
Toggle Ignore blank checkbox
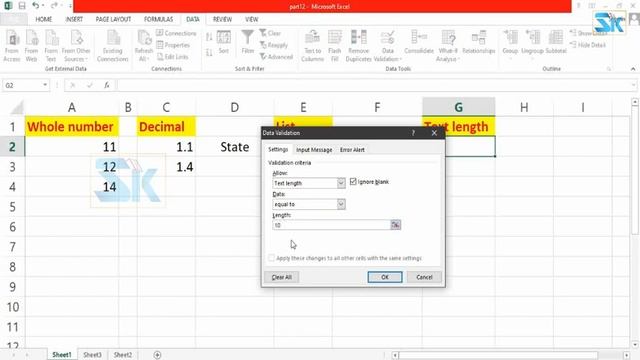click(x=353, y=182)
